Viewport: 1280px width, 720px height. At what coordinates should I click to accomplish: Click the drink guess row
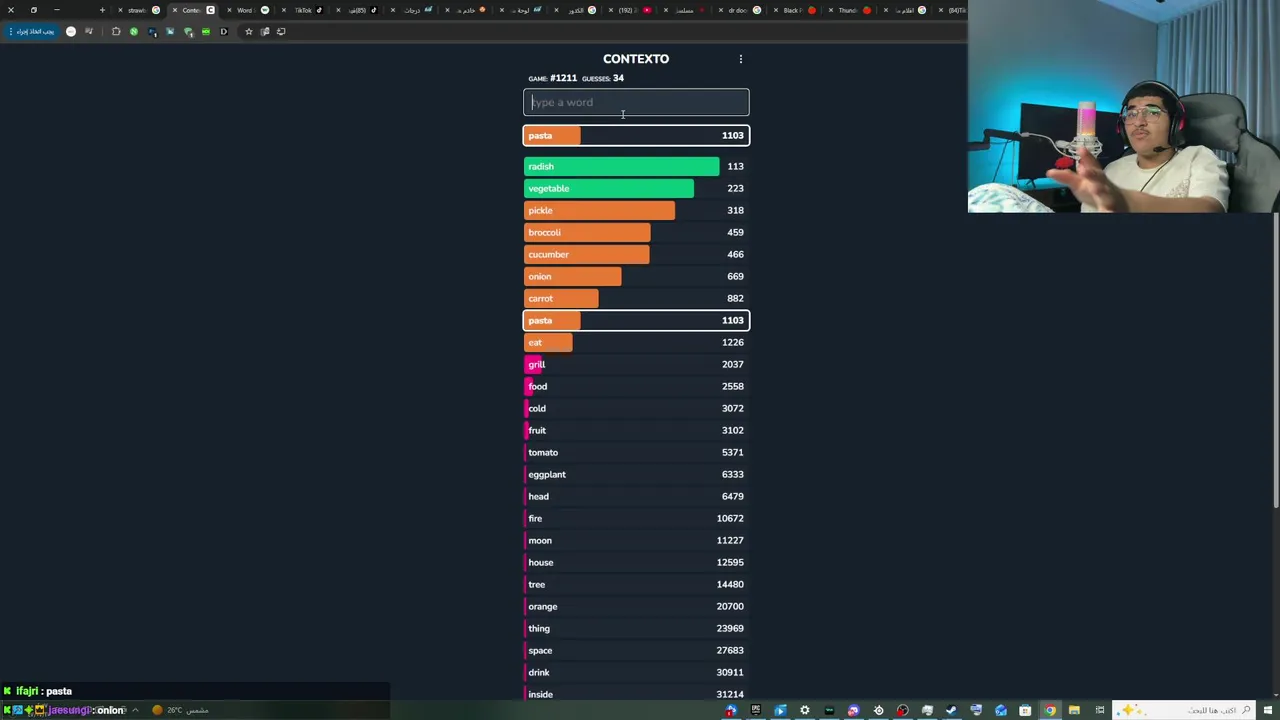point(636,672)
